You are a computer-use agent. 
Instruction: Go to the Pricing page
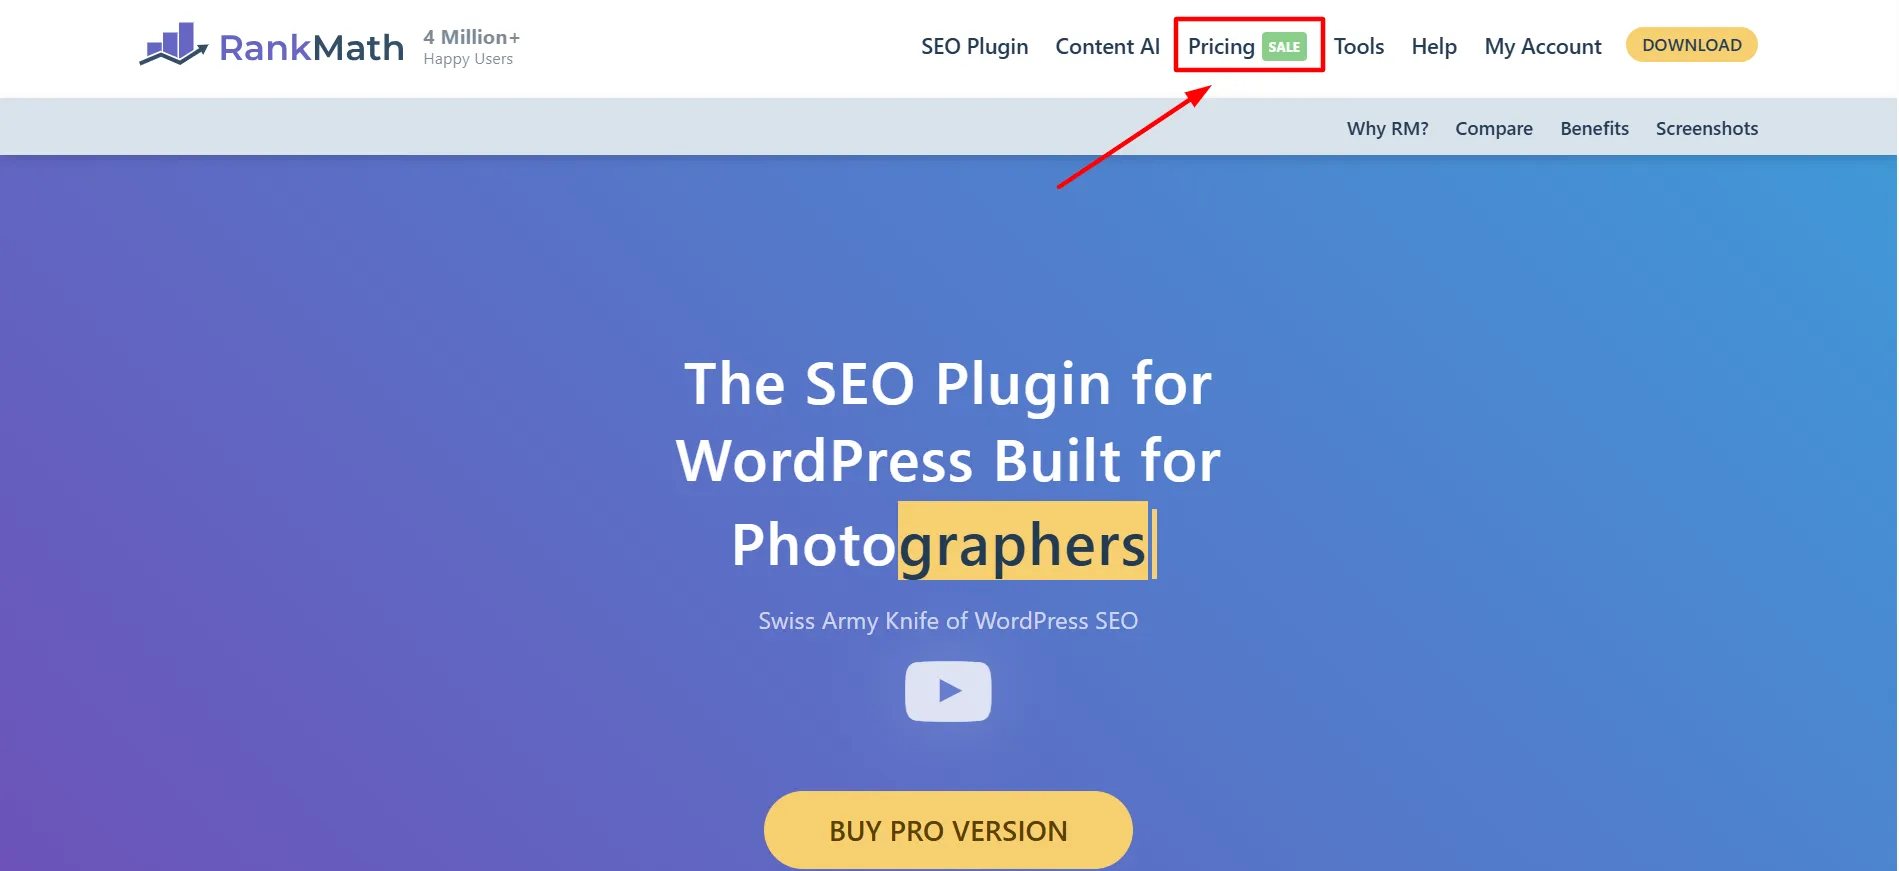pyautogui.click(x=1221, y=47)
